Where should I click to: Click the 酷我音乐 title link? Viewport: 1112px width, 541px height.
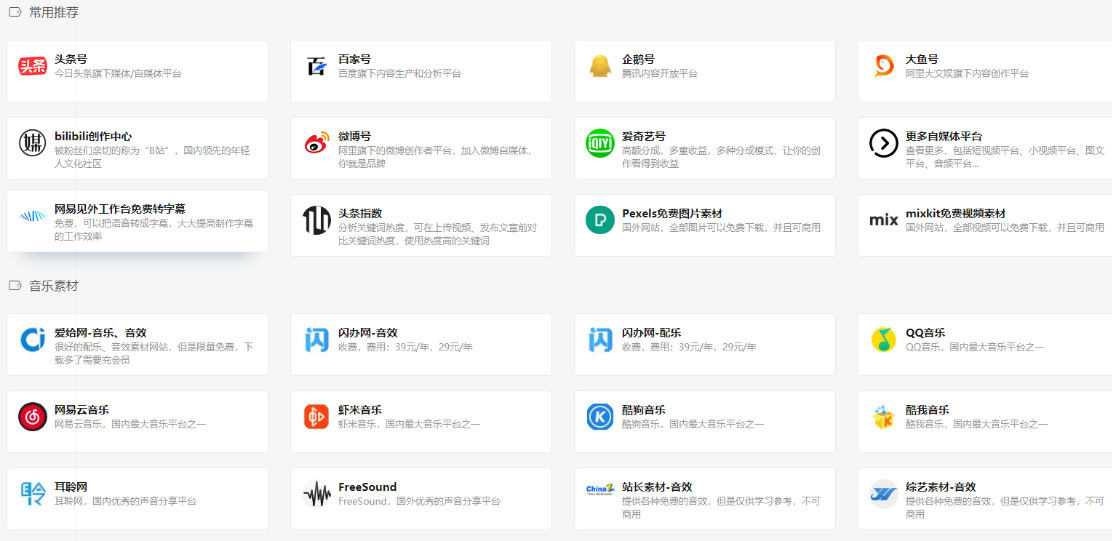(928, 410)
